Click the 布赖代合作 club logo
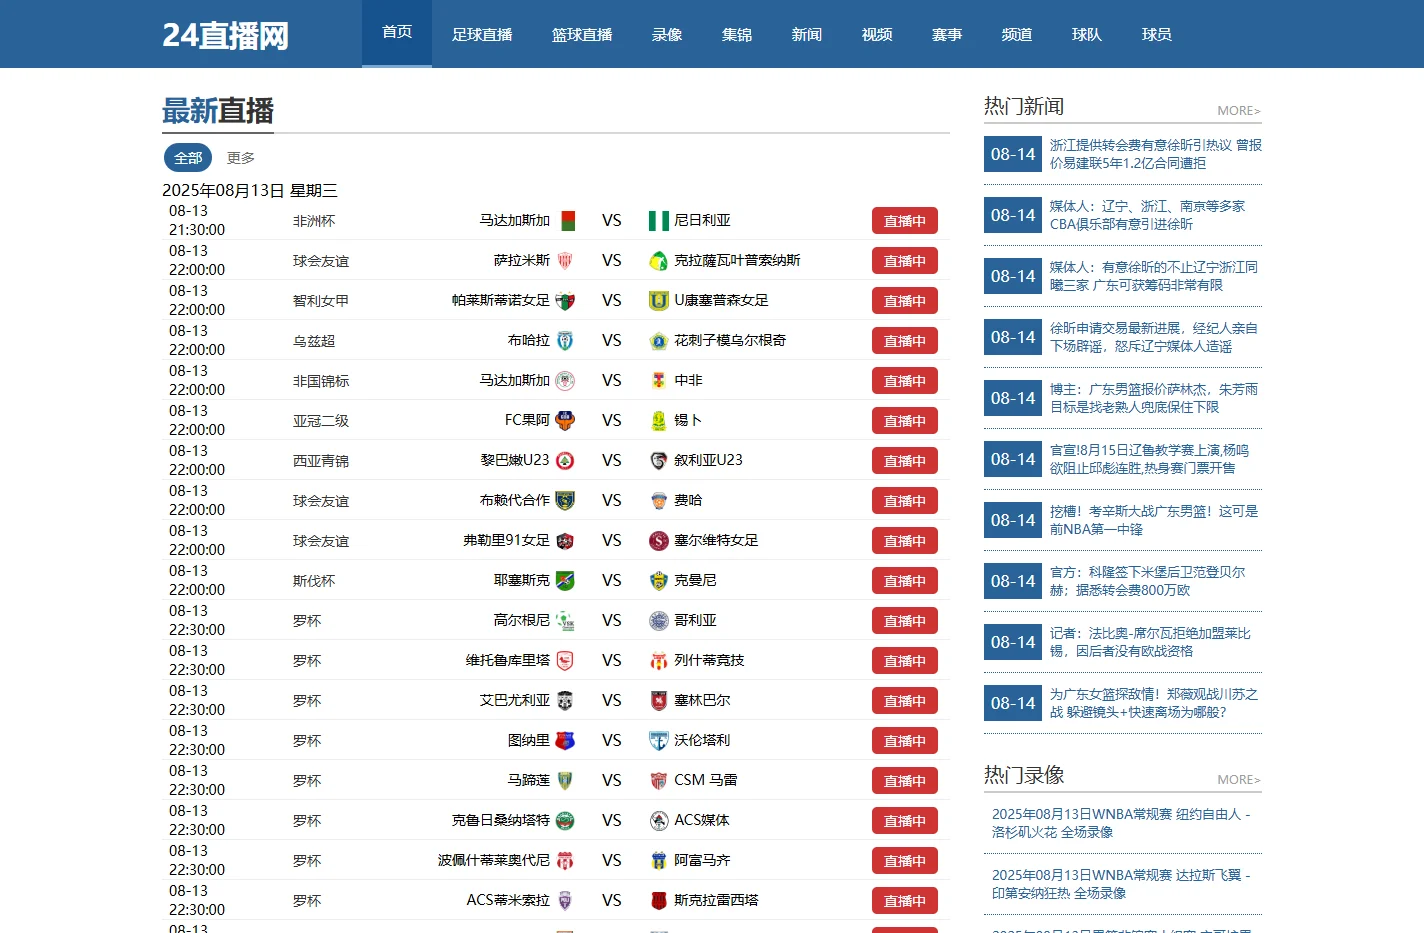Screen dimensions: 1424x933 click(565, 500)
